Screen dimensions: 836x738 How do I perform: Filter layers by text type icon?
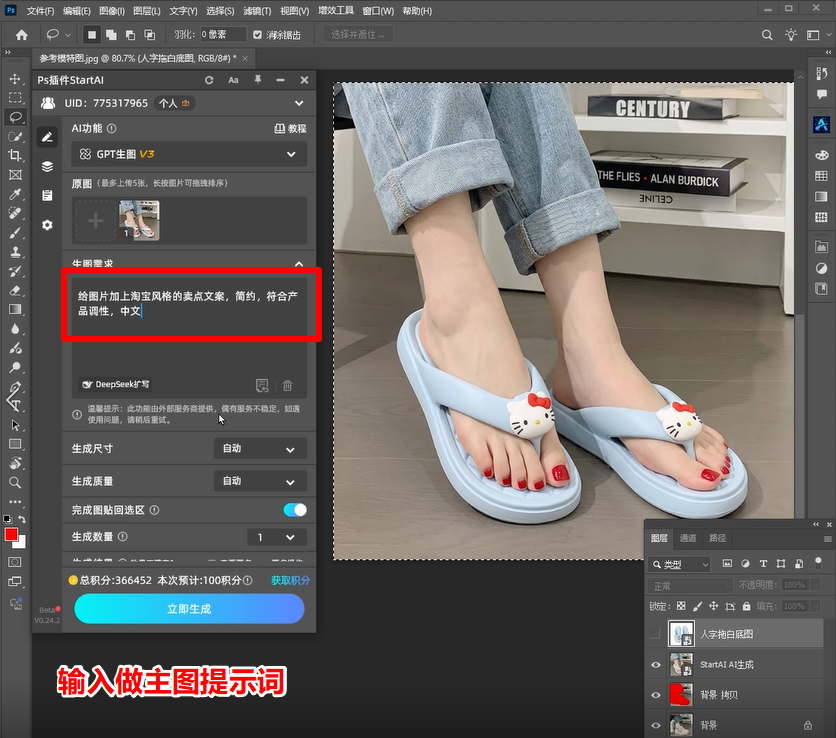click(763, 564)
